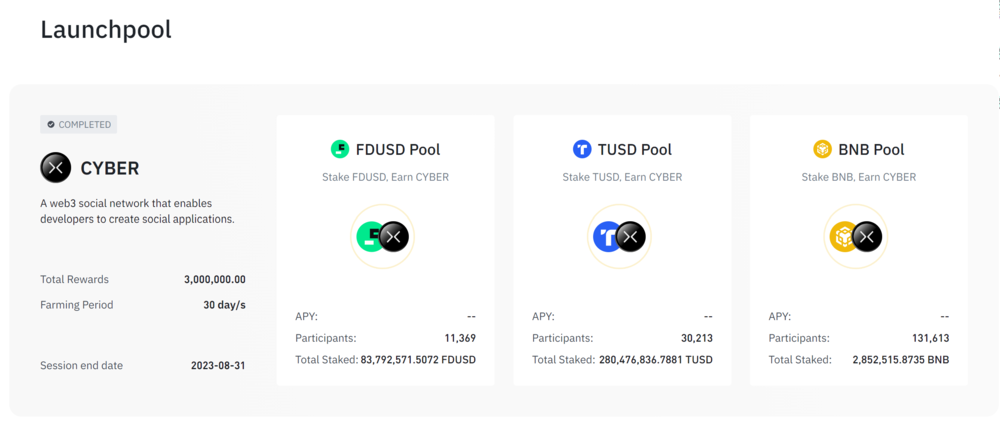Open the TUSD Pool title

pos(635,150)
